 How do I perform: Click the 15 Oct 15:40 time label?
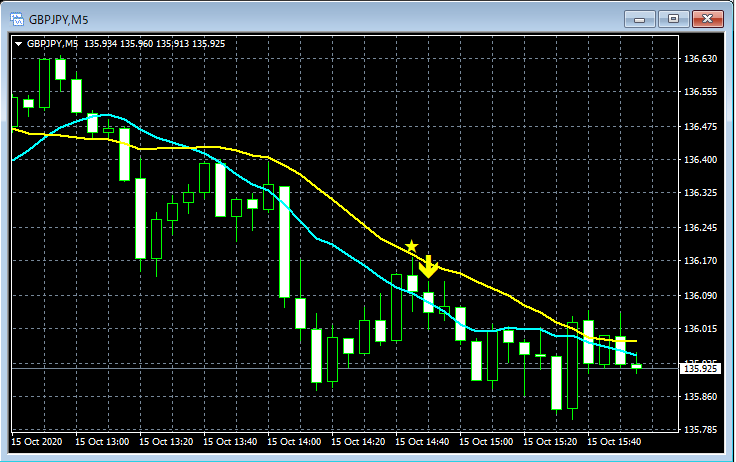click(614, 442)
